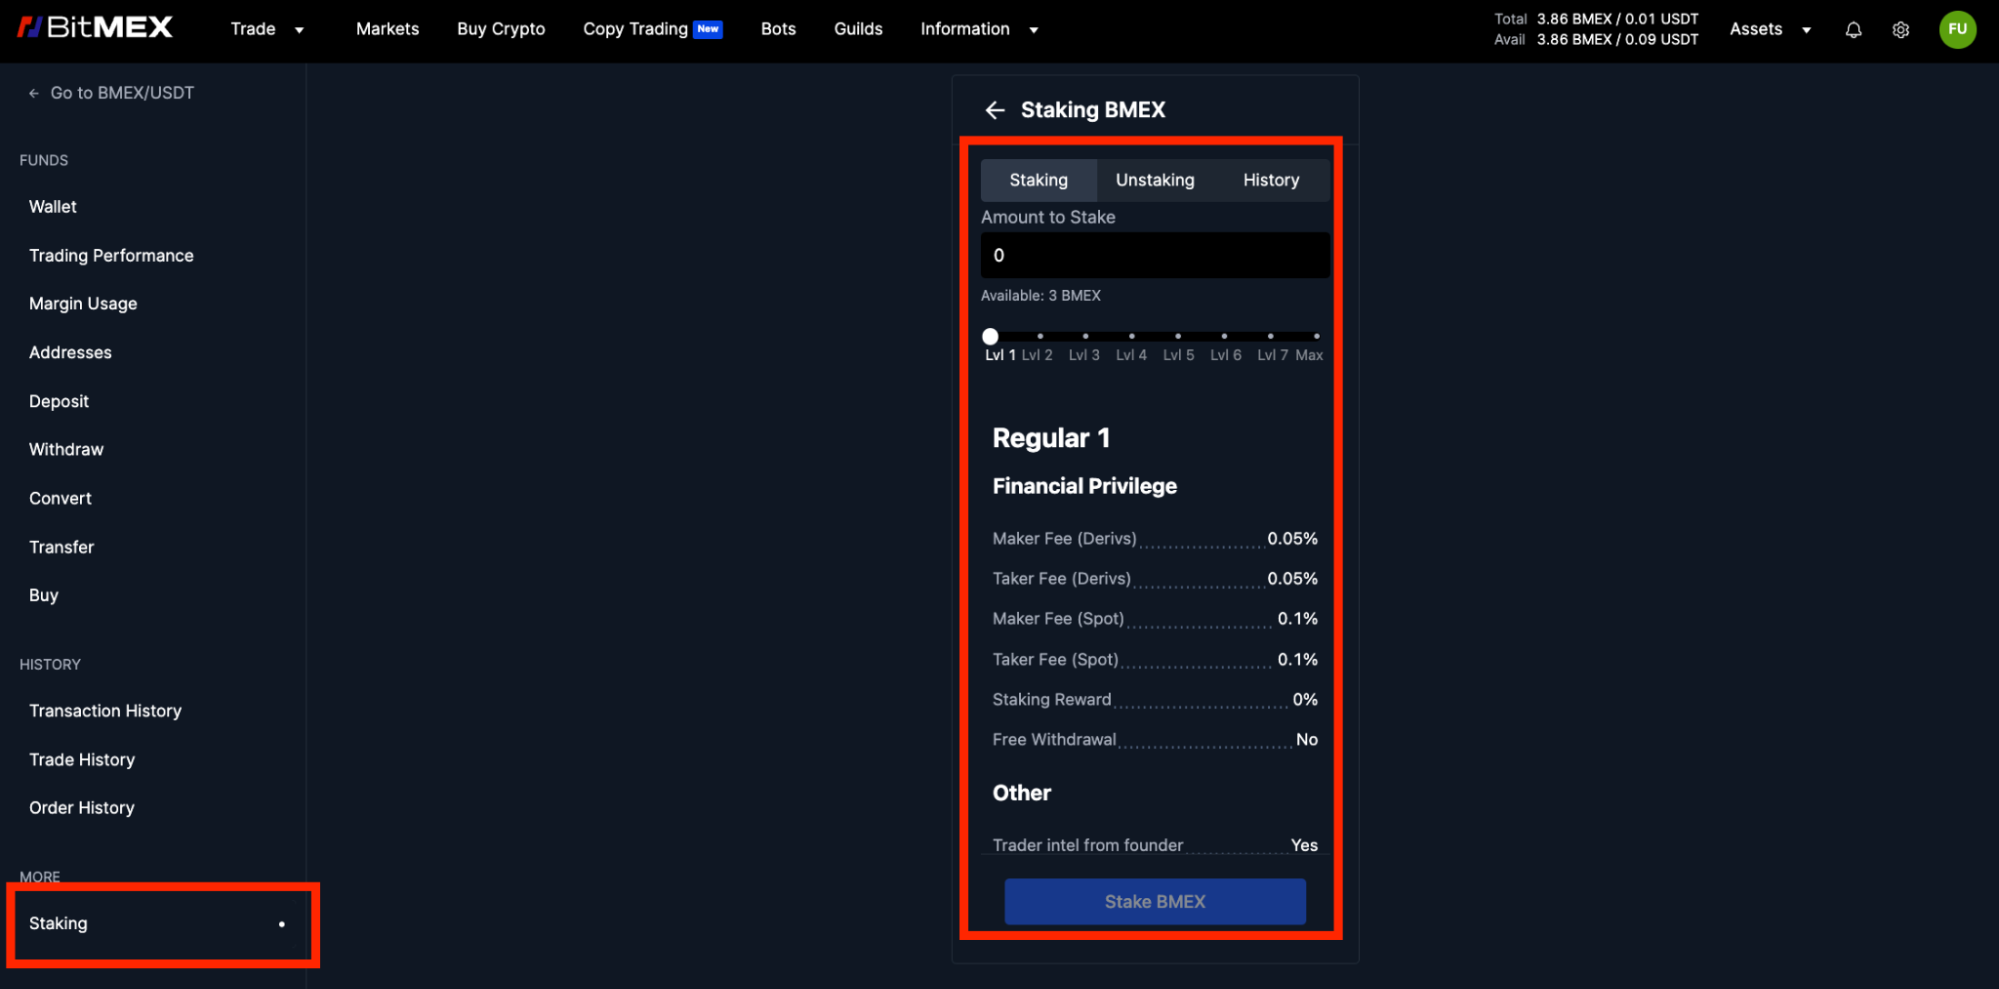Click the Taker Fee (Spot) row

1155,660
